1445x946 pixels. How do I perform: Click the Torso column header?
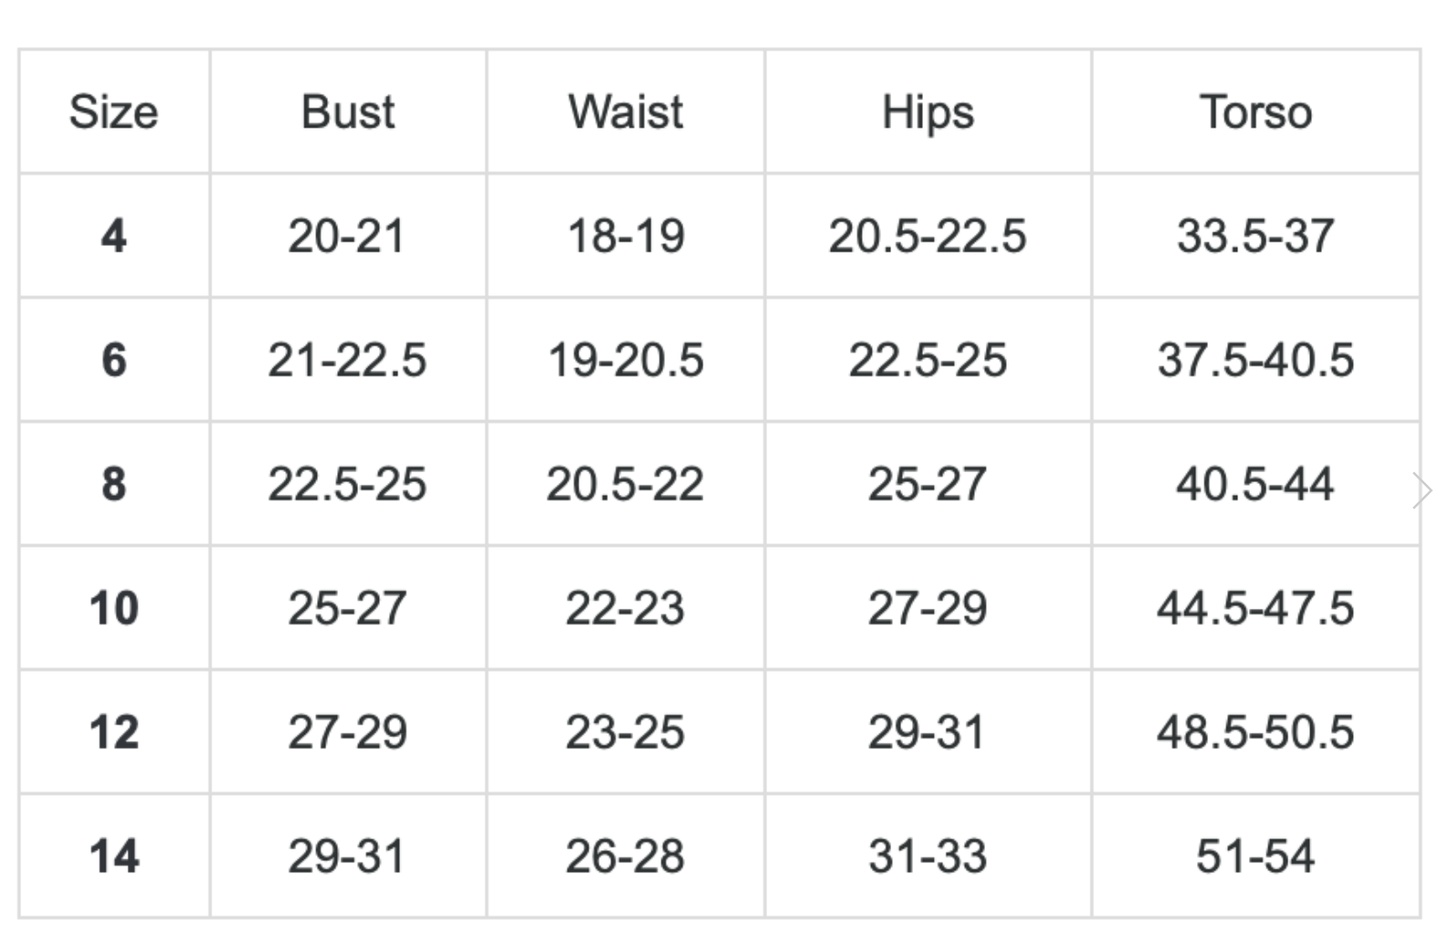pos(1256,112)
